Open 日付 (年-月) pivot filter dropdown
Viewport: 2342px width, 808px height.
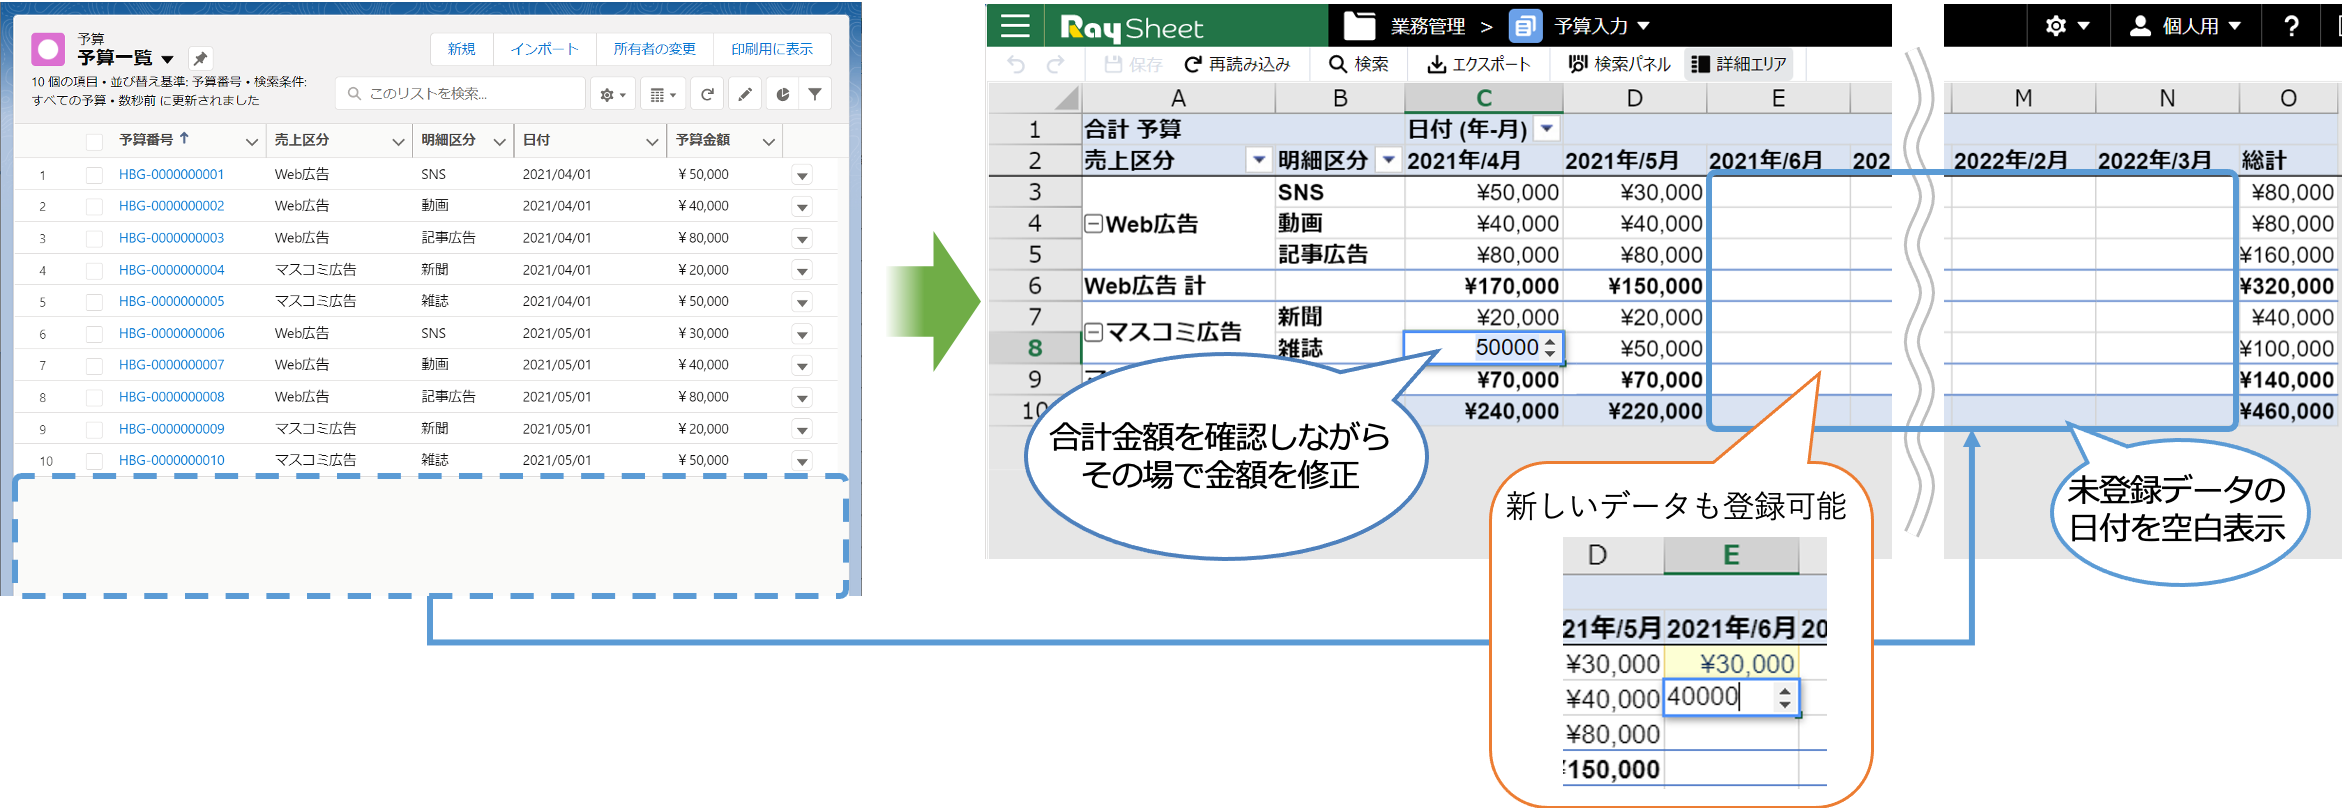(x=1547, y=129)
